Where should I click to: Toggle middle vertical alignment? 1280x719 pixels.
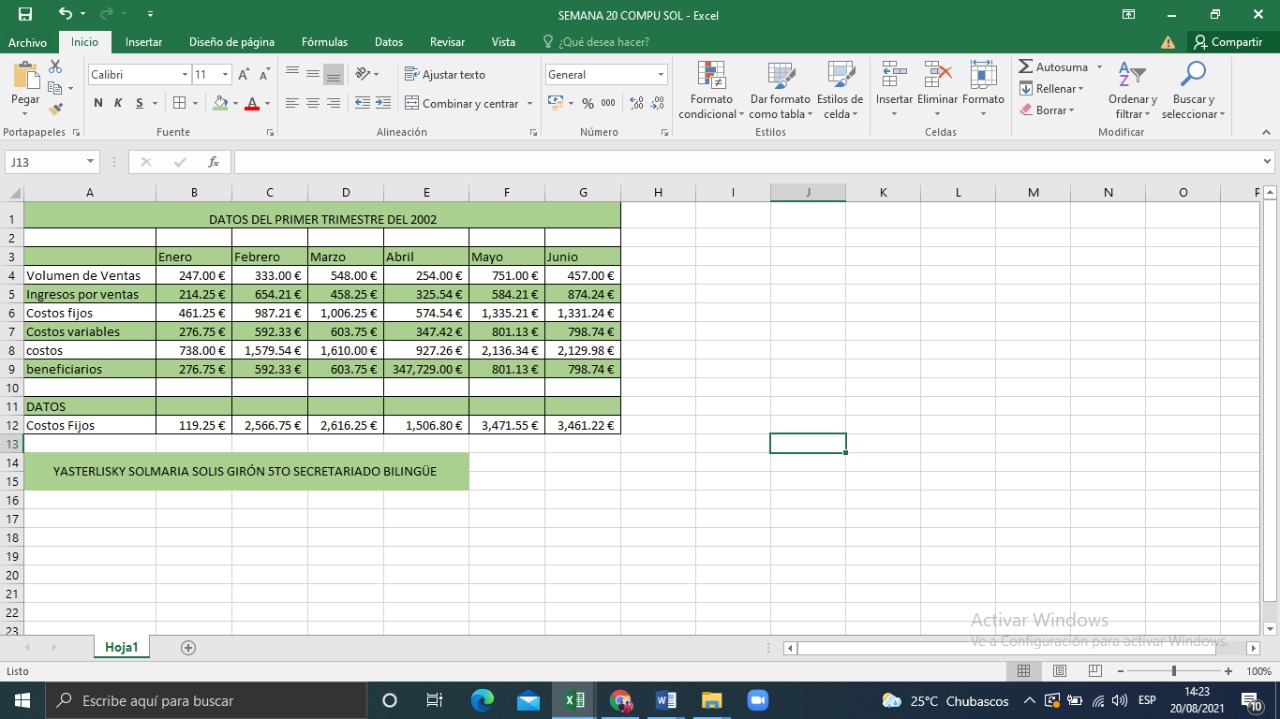click(313, 74)
